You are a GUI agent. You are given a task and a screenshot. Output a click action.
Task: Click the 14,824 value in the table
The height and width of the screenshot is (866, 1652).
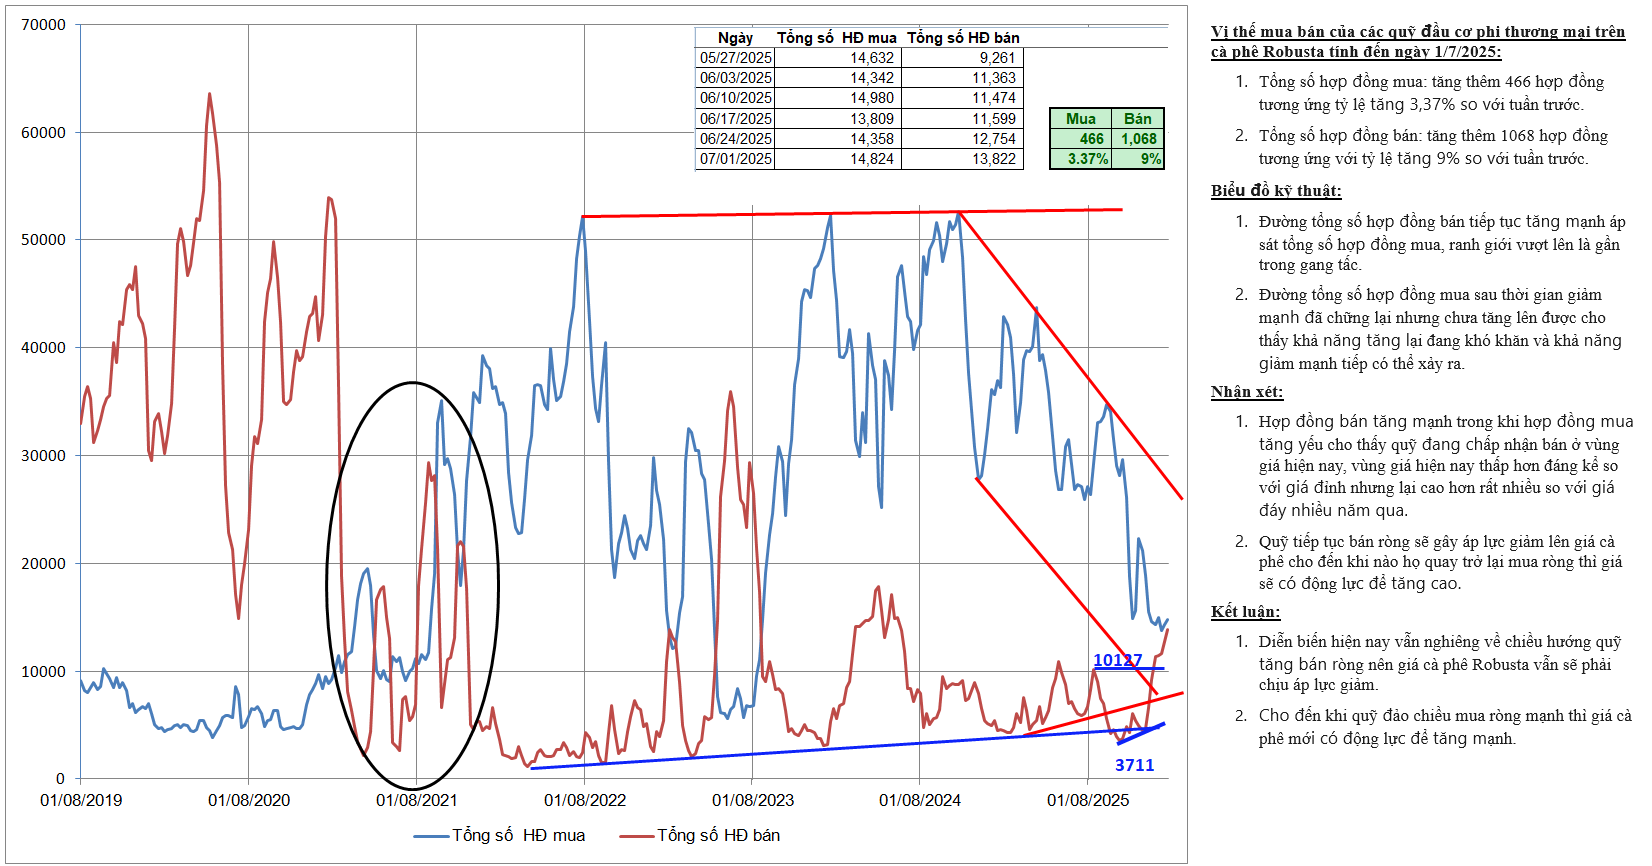pyautogui.click(x=871, y=159)
